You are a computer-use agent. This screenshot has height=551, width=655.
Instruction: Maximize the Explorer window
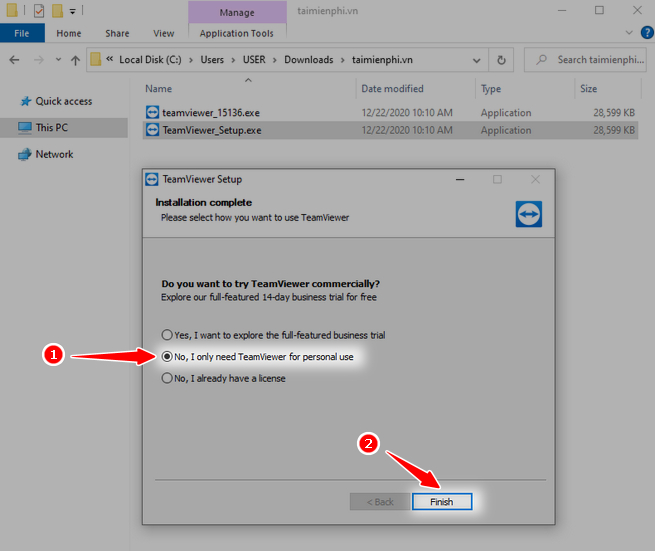(x=599, y=10)
